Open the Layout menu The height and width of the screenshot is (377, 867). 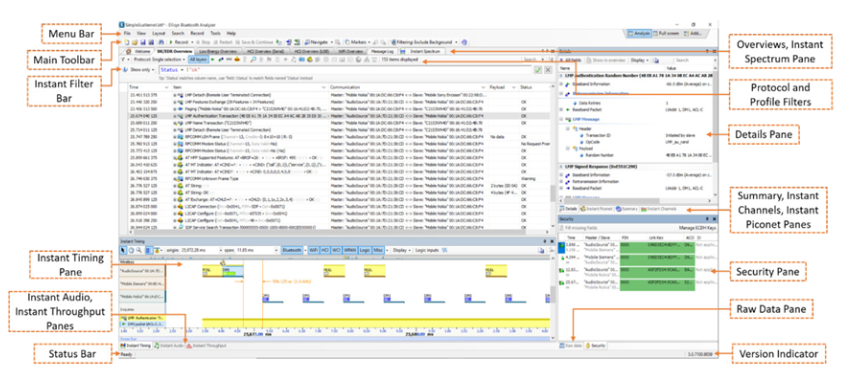[x=159, y=33]
